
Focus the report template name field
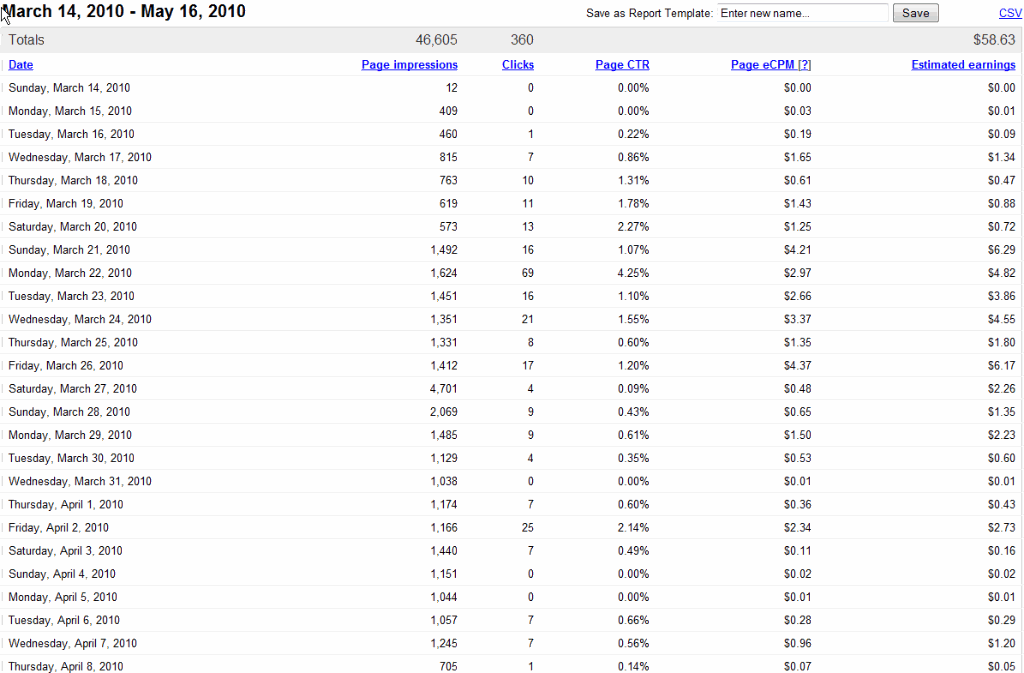(x=802, y=13)
